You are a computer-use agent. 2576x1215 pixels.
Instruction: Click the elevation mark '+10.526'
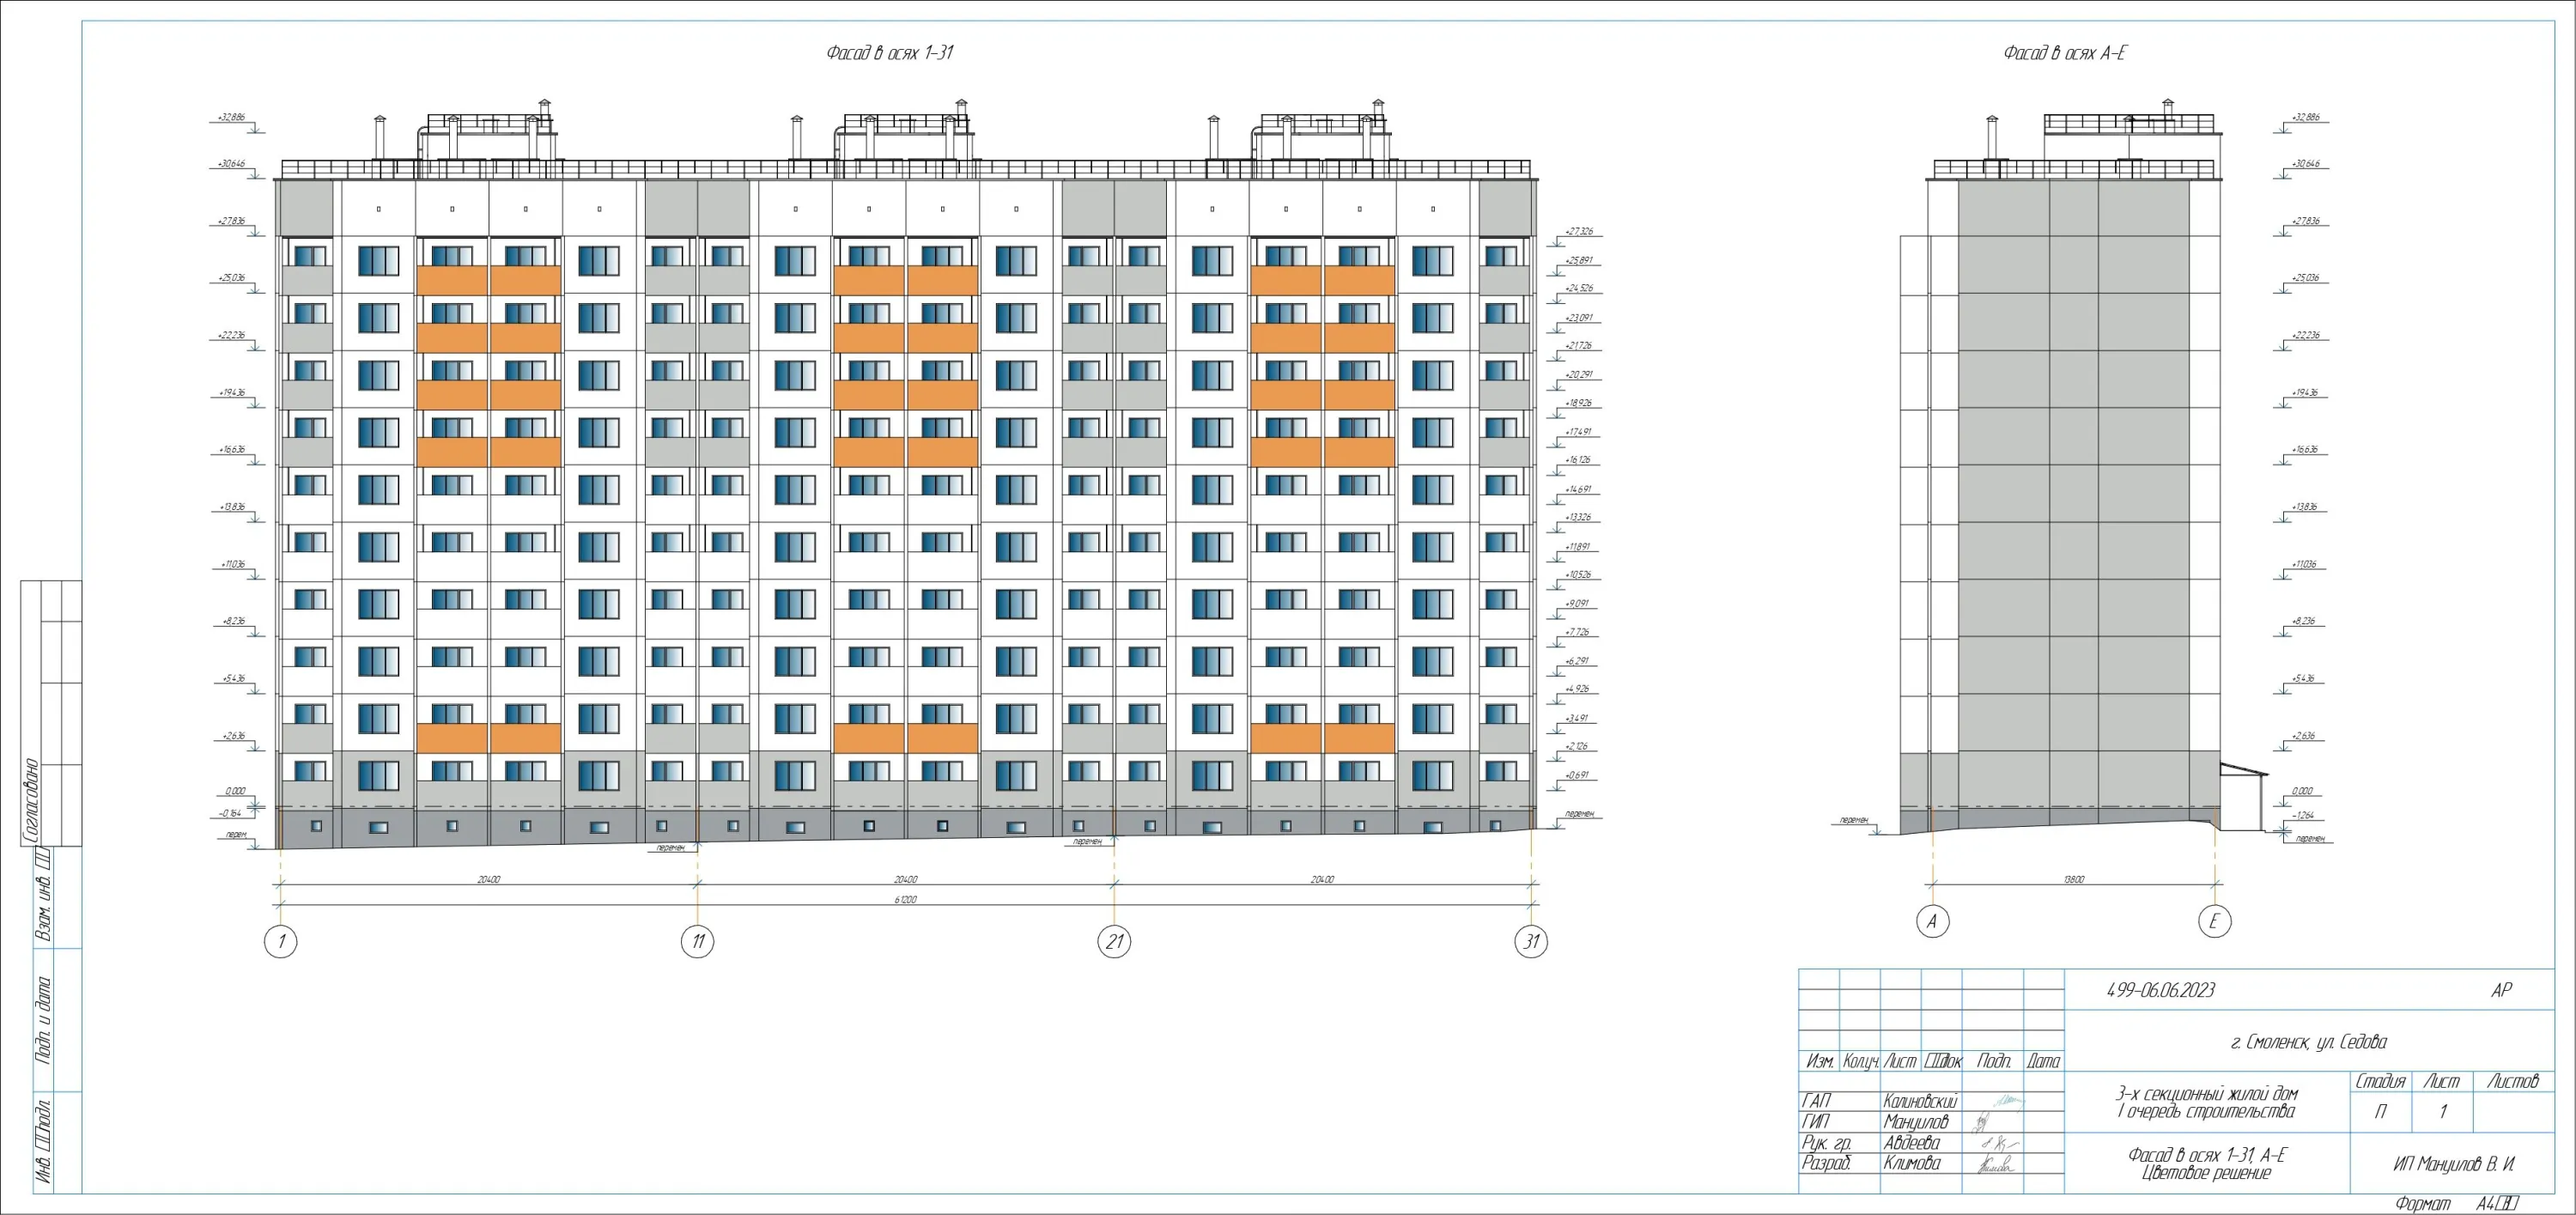coord(1579,575)
